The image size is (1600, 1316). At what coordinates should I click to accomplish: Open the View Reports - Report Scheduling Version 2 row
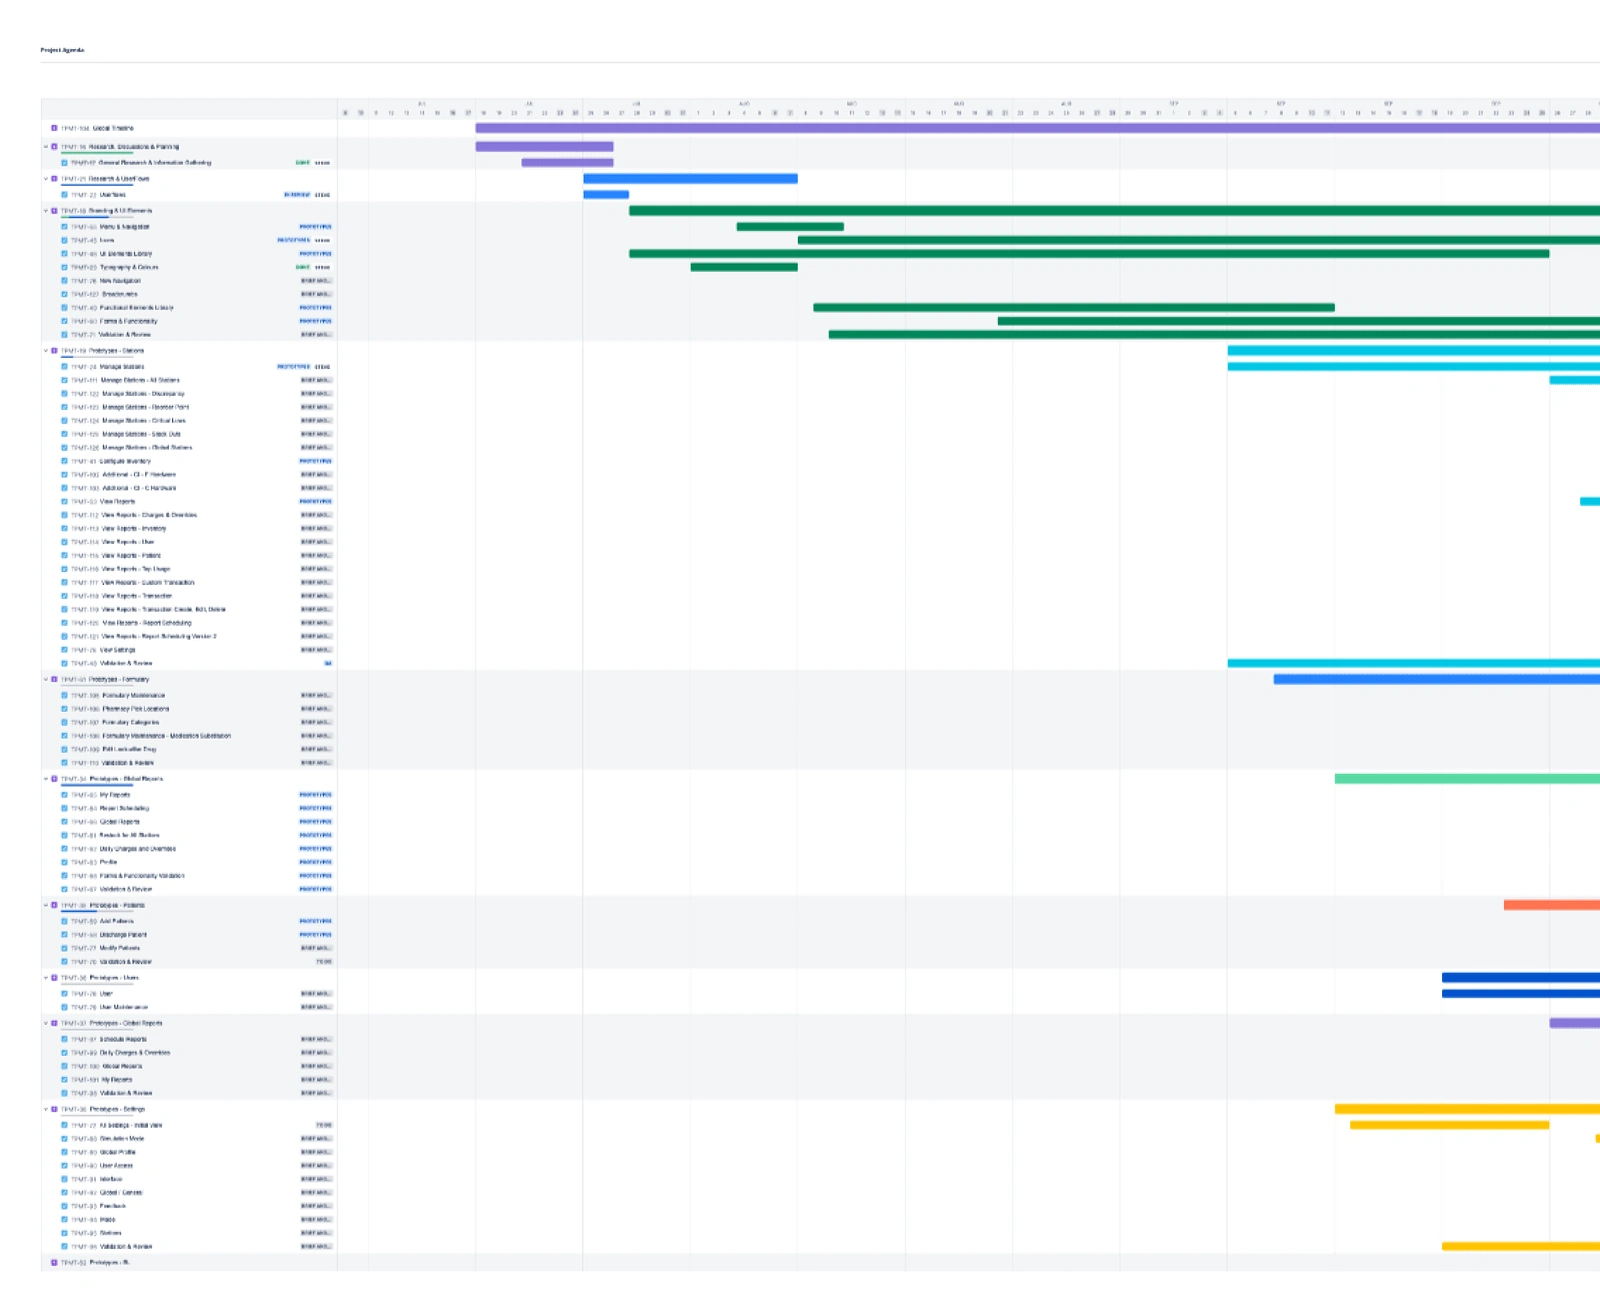[x=189, y=636]
